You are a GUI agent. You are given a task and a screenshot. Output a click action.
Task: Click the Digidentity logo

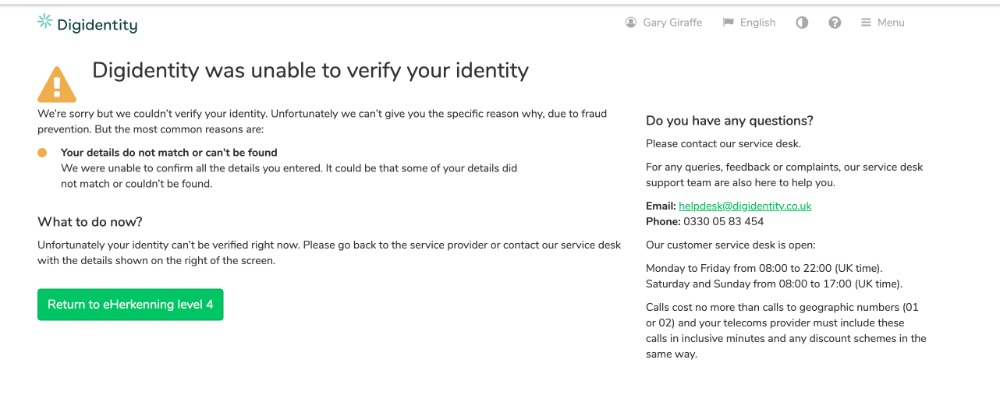(87, 24)
